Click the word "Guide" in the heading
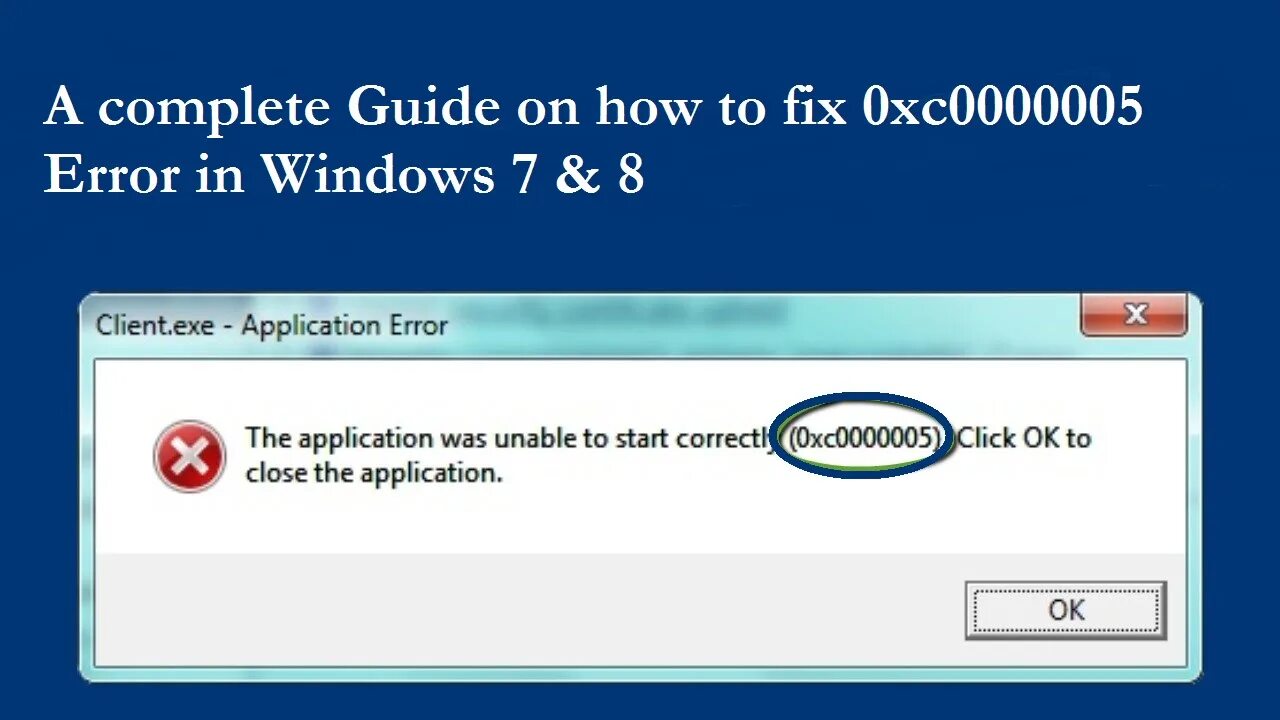1280x720 pixels. [423, 107]
